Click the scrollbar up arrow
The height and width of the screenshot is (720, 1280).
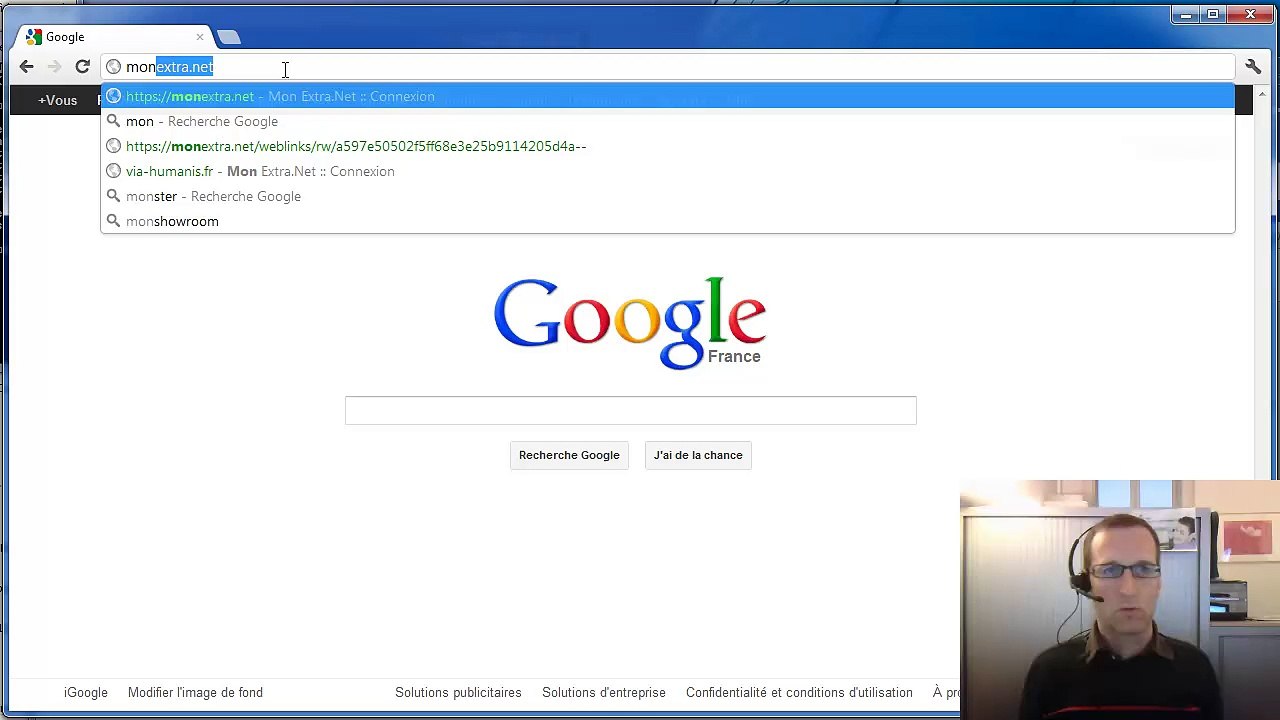pos(1261,95)
